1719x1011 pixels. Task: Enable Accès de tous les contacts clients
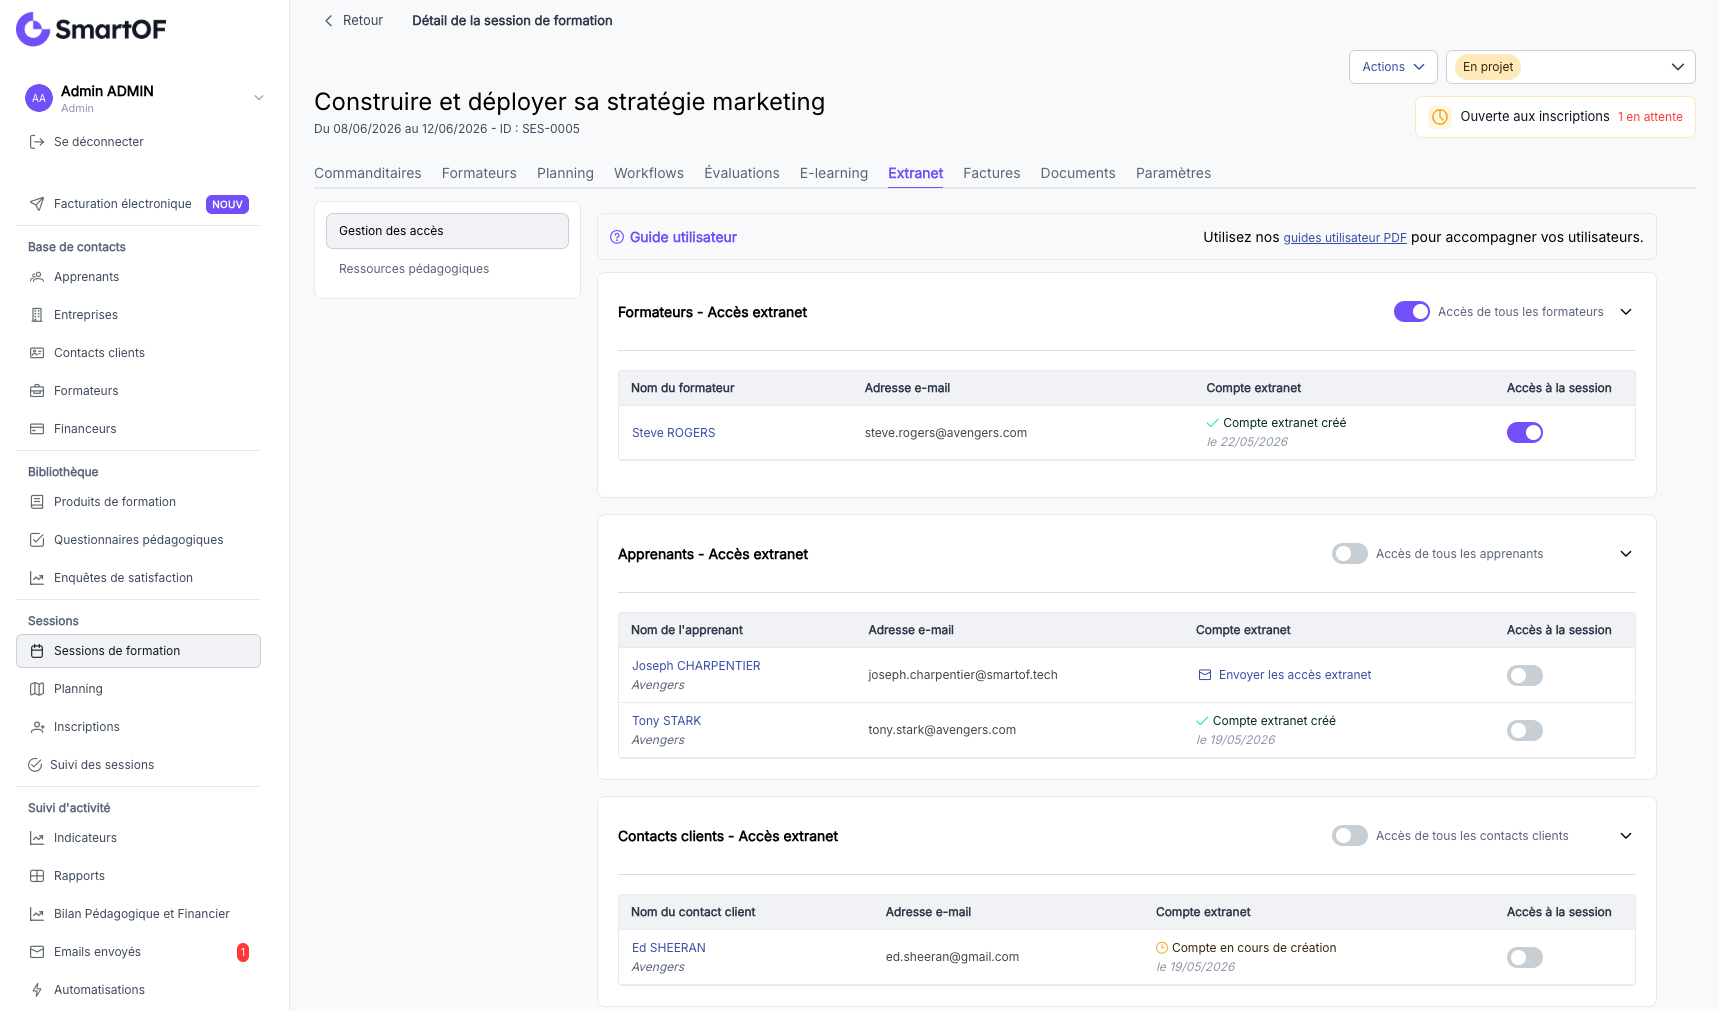pos(1350,836)
